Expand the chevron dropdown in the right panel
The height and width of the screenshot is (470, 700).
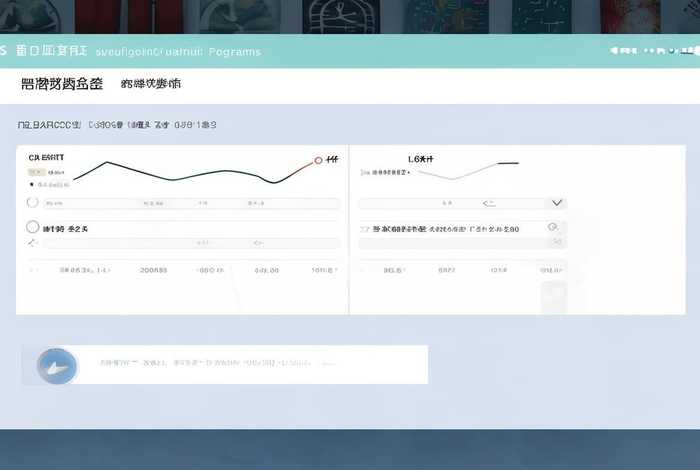(557, 203)
